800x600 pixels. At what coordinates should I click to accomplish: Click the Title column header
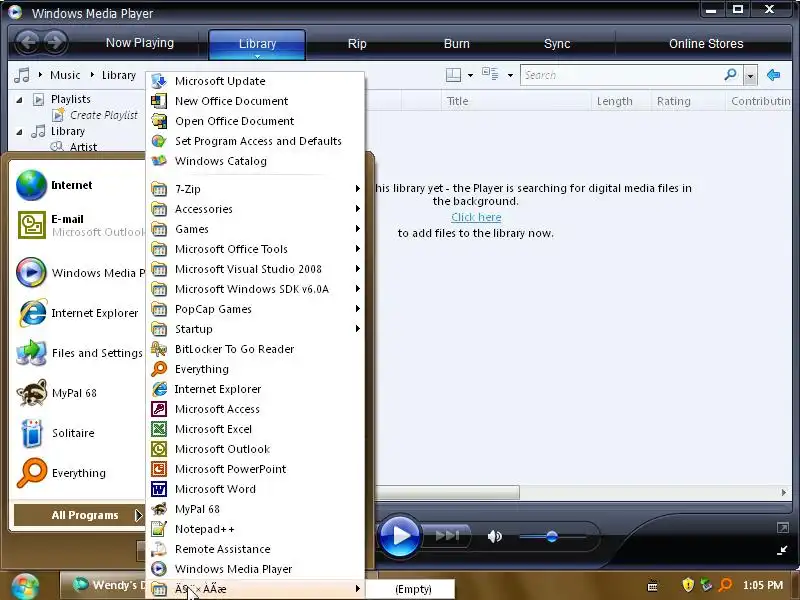516,101
